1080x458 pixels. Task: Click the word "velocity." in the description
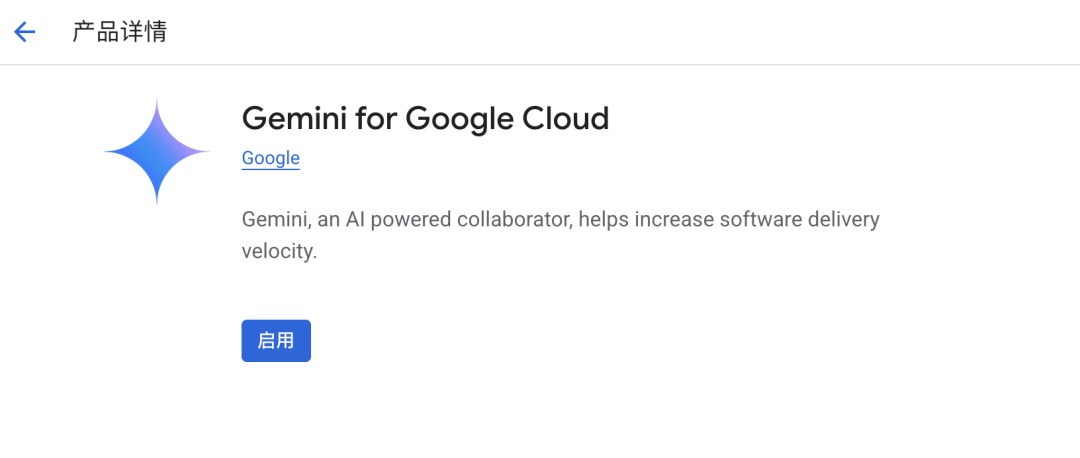pyautogui.click(x=280, y=251)
